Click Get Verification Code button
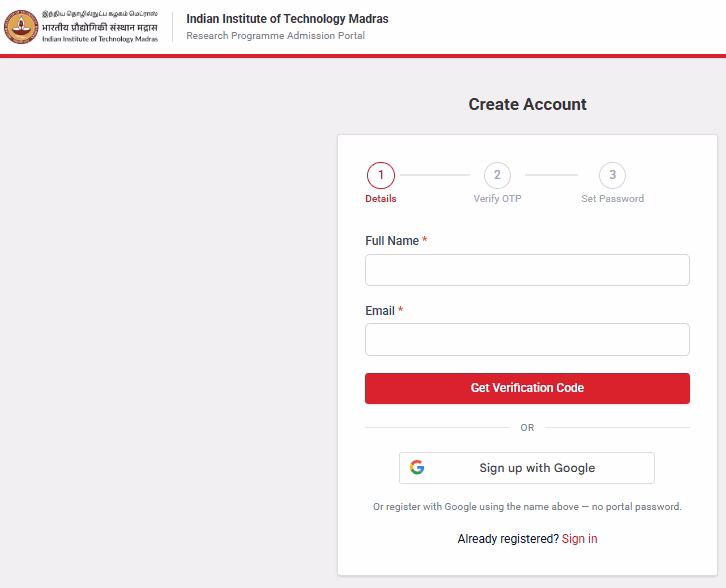 pos(527,388)
